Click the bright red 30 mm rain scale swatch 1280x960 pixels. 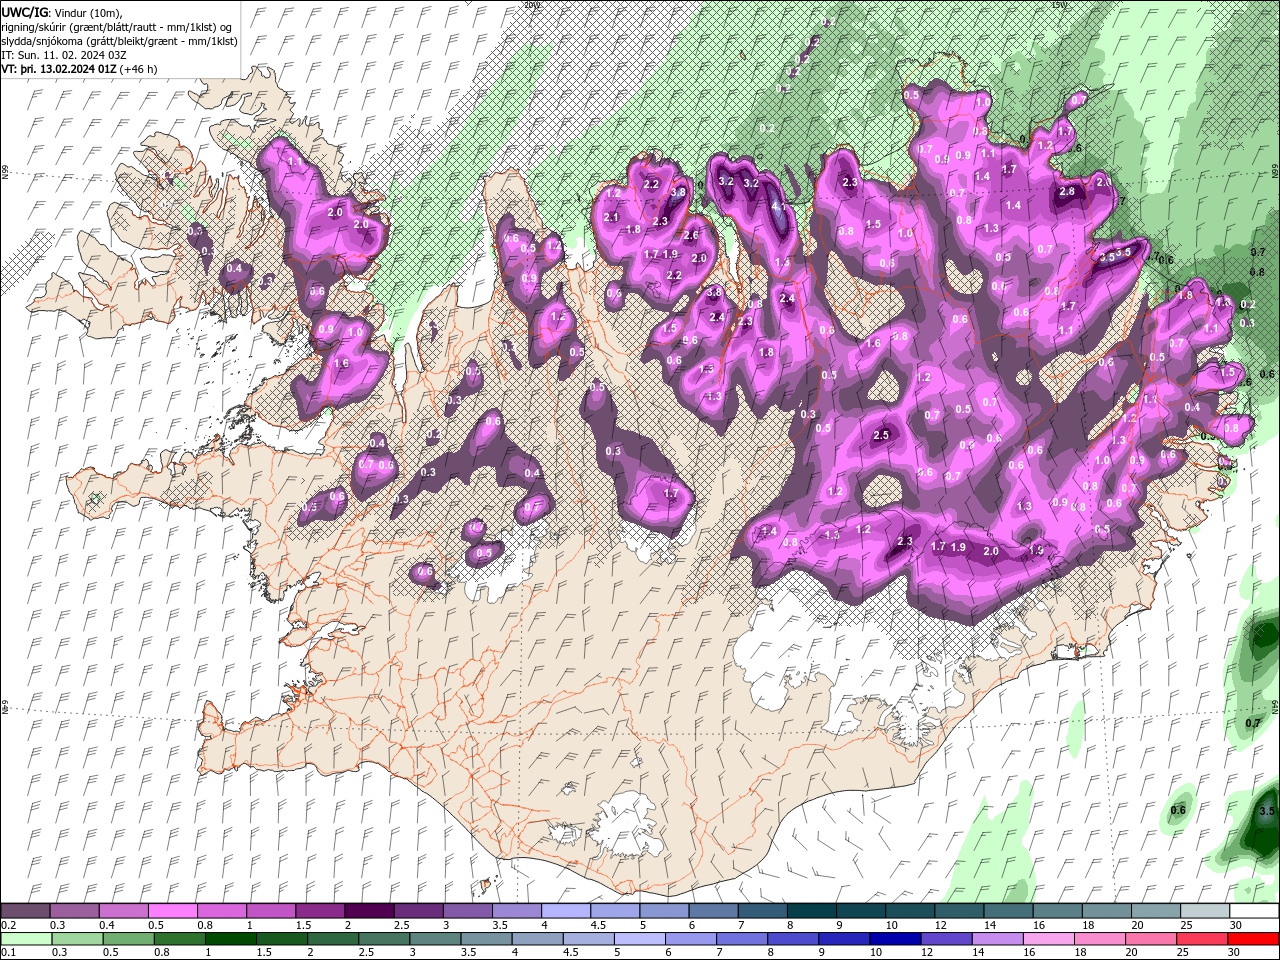tap(1253, 938)
